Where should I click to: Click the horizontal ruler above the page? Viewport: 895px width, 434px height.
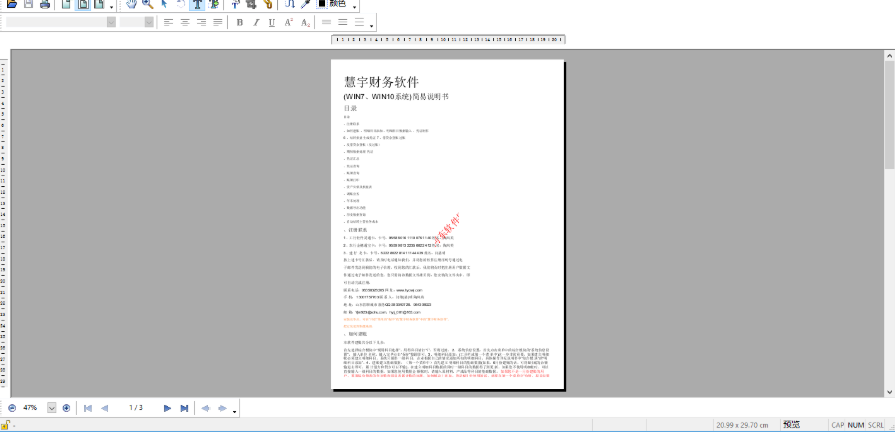click(448, 39)
